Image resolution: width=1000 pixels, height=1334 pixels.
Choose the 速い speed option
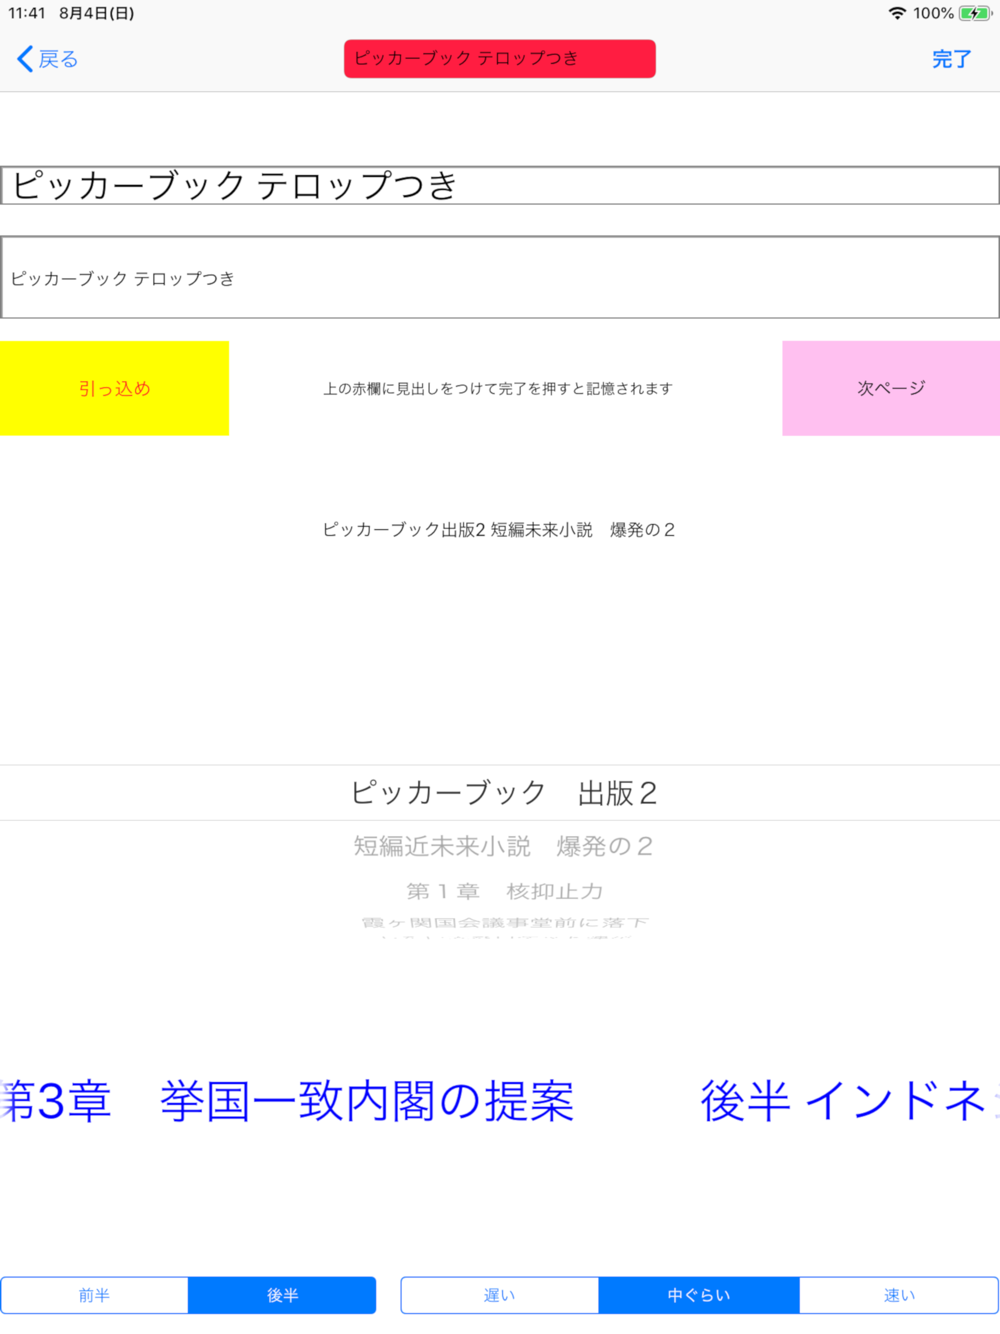coord(899,1295)
